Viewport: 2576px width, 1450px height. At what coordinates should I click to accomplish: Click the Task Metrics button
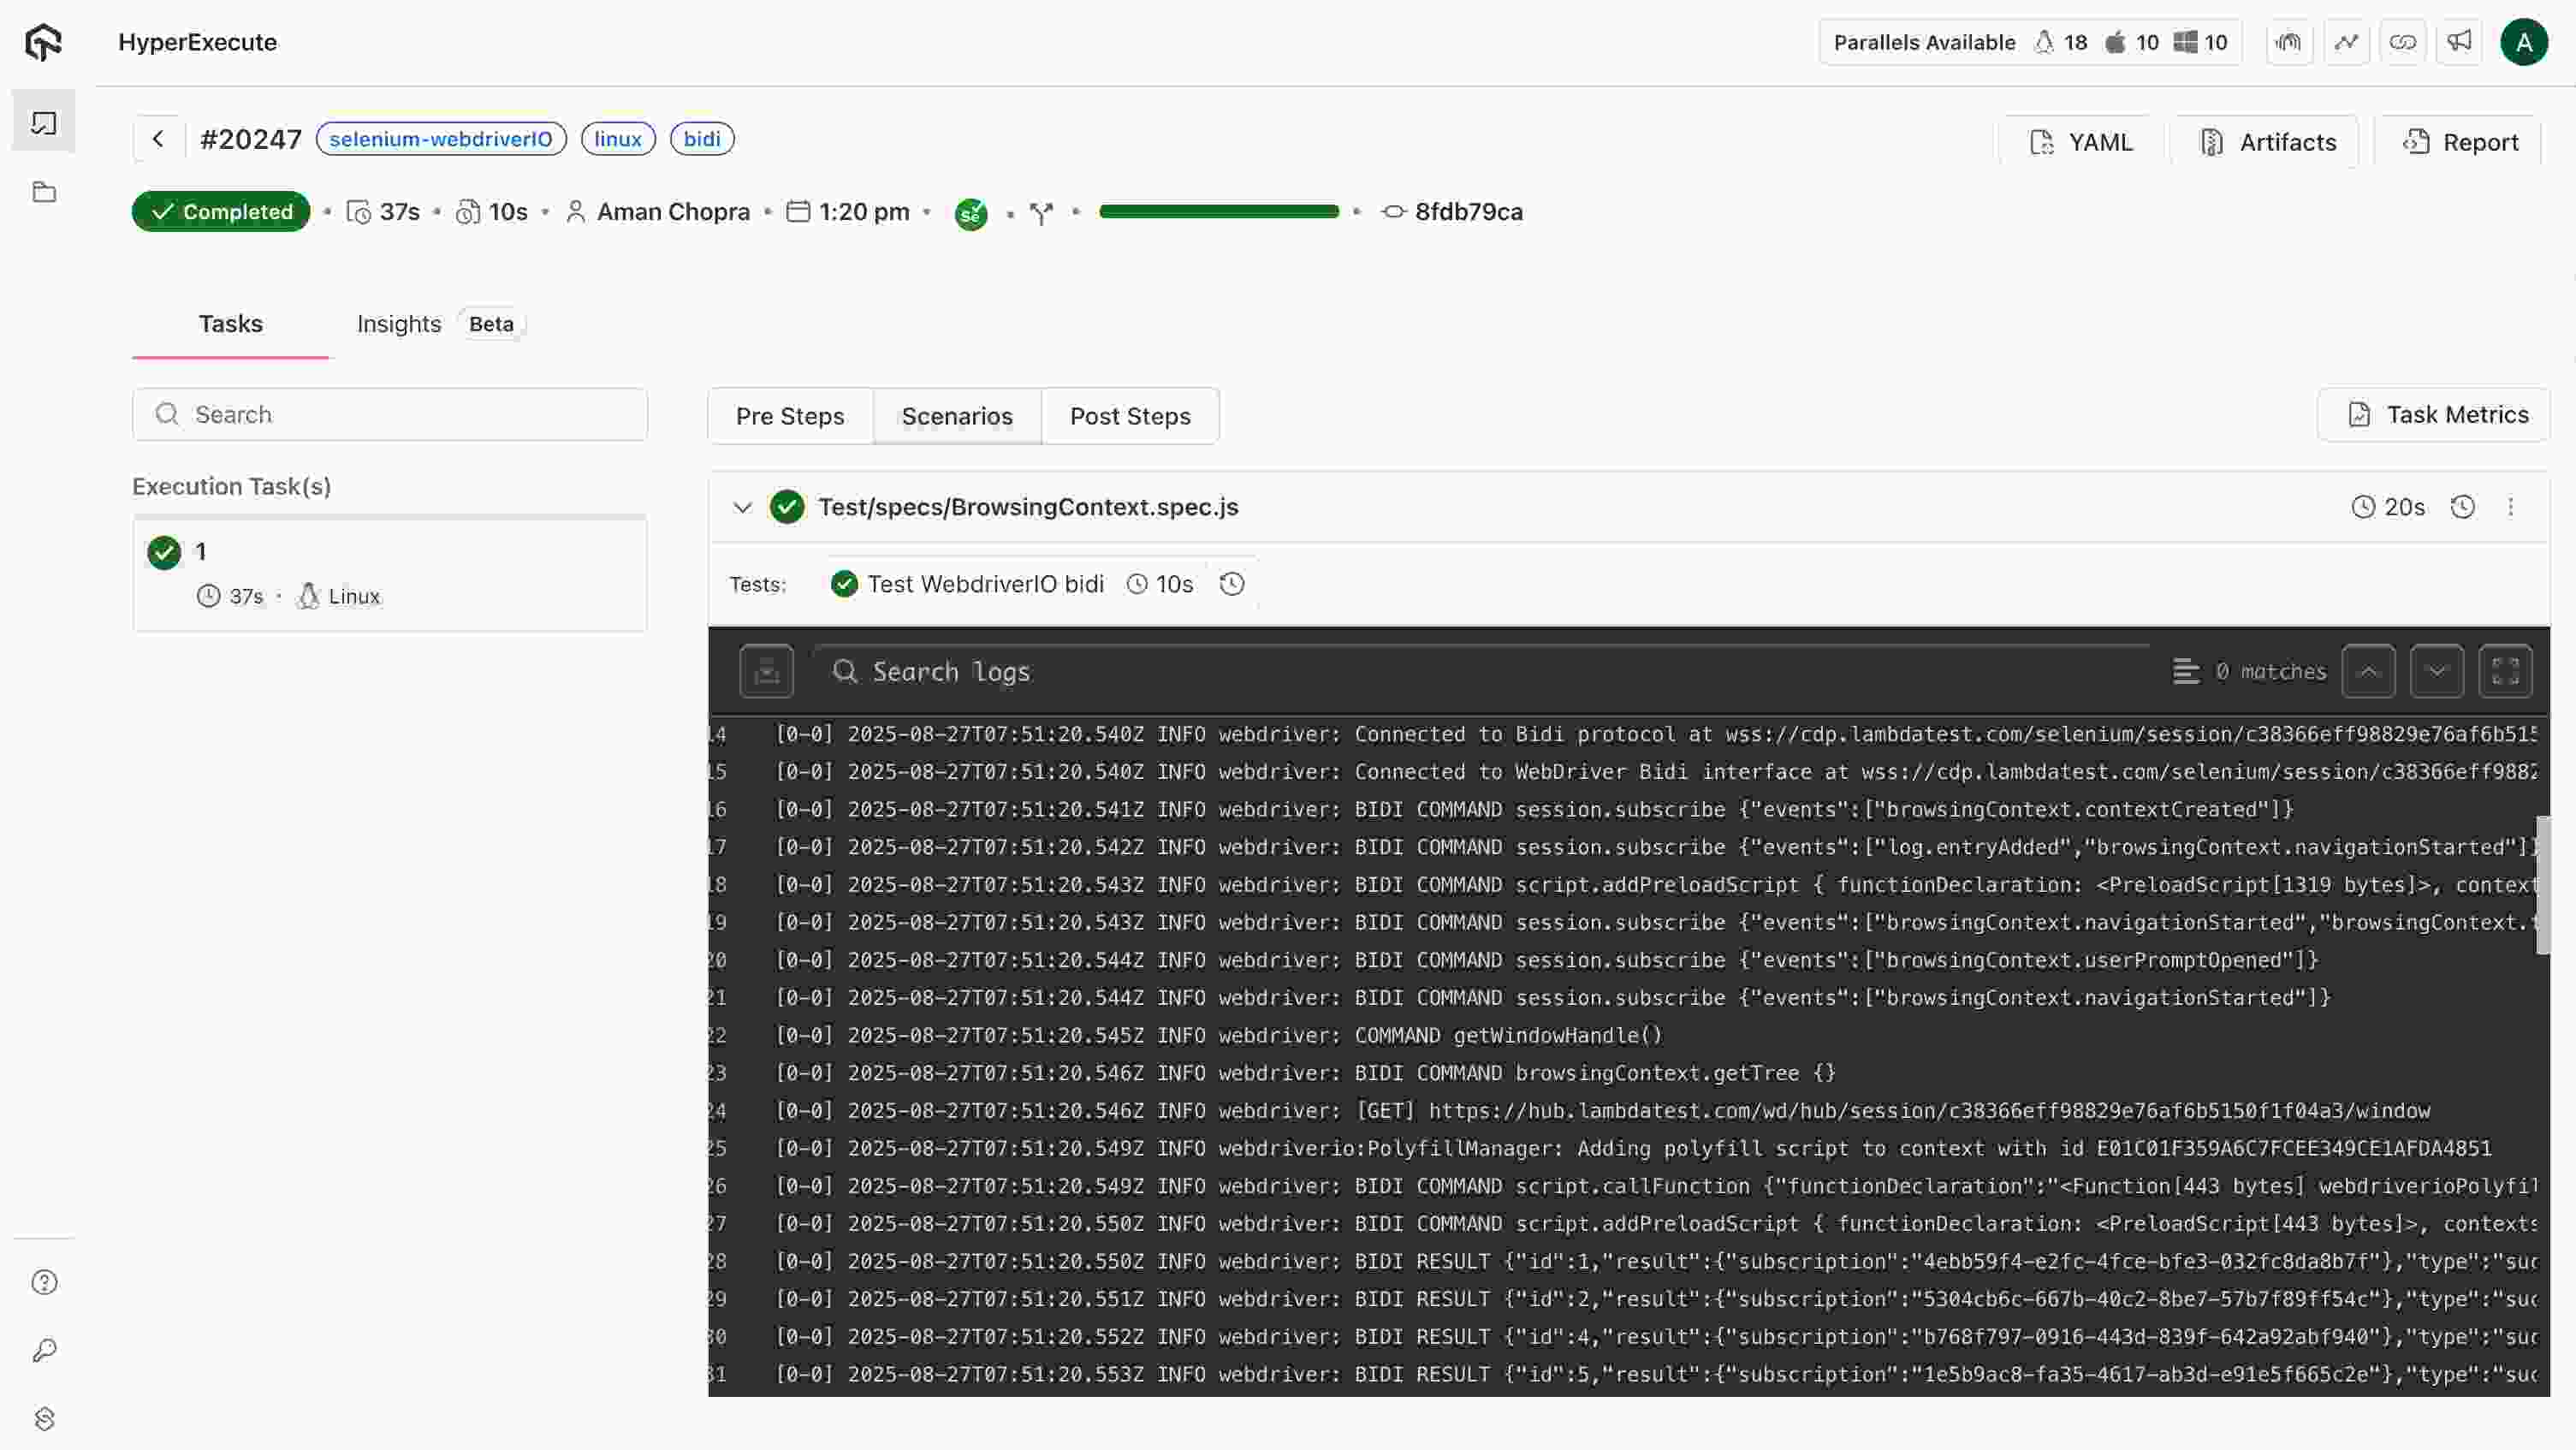coord(2436,415)
